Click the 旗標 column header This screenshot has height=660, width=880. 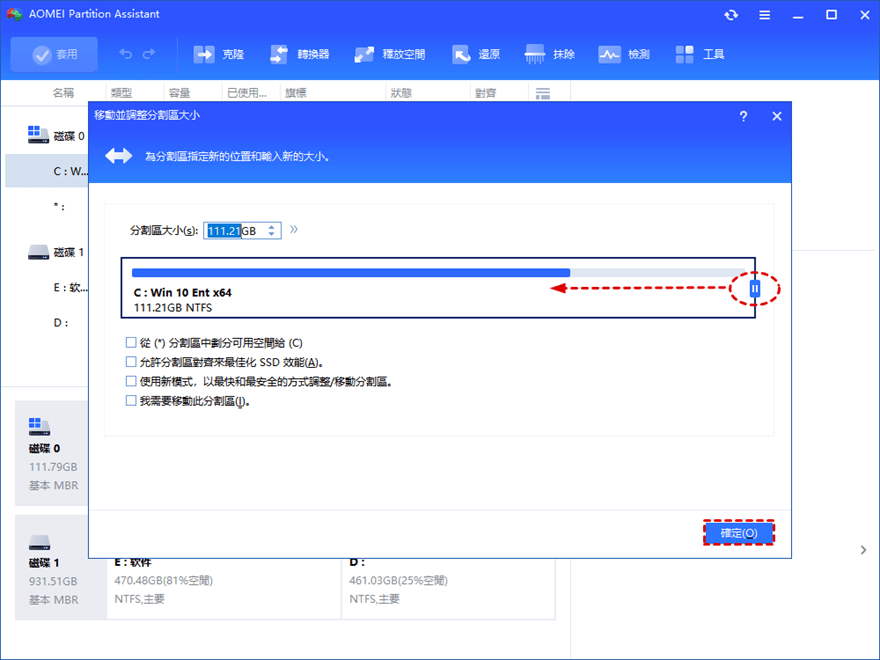pyautogui.click(x=295, y=93)
